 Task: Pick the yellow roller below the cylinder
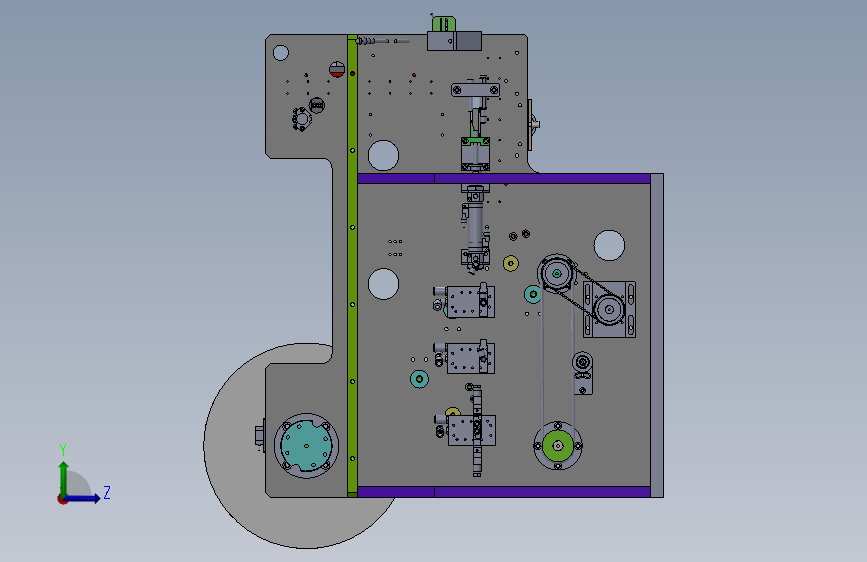click(511, 263)
